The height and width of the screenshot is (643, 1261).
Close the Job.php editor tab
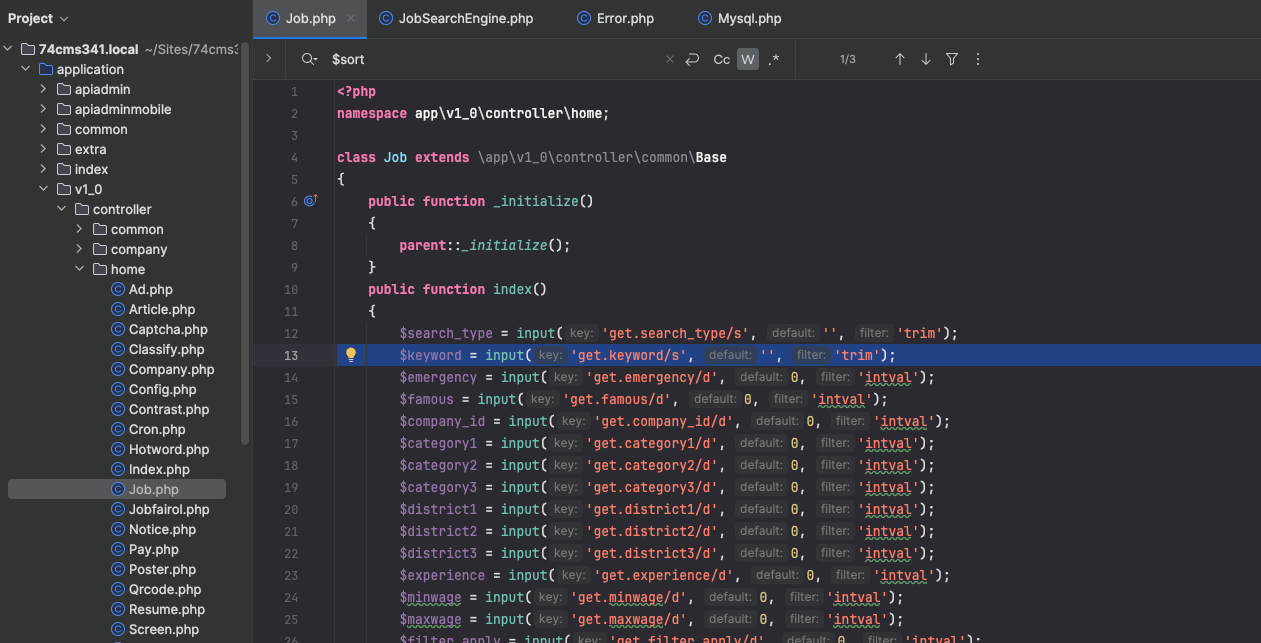[351, 19]
